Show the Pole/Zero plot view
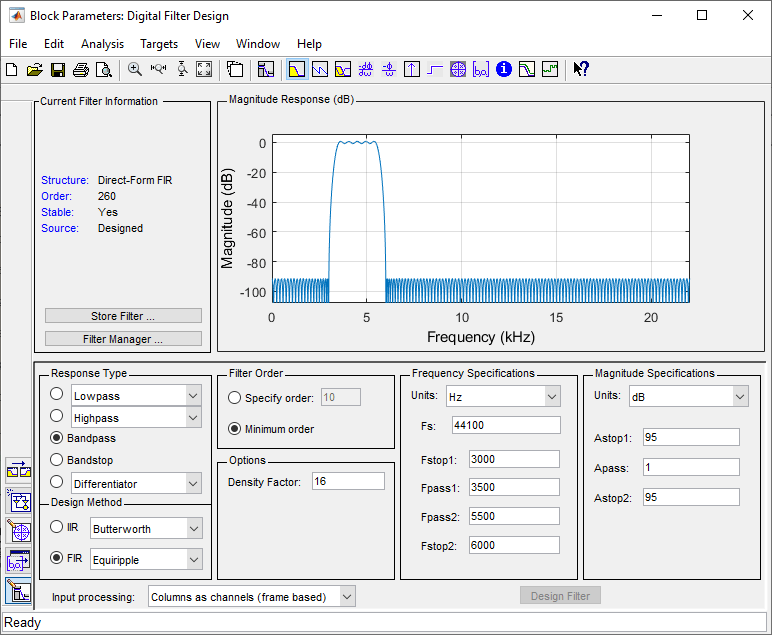The image size is (772, 635). (x=458, y=70)
